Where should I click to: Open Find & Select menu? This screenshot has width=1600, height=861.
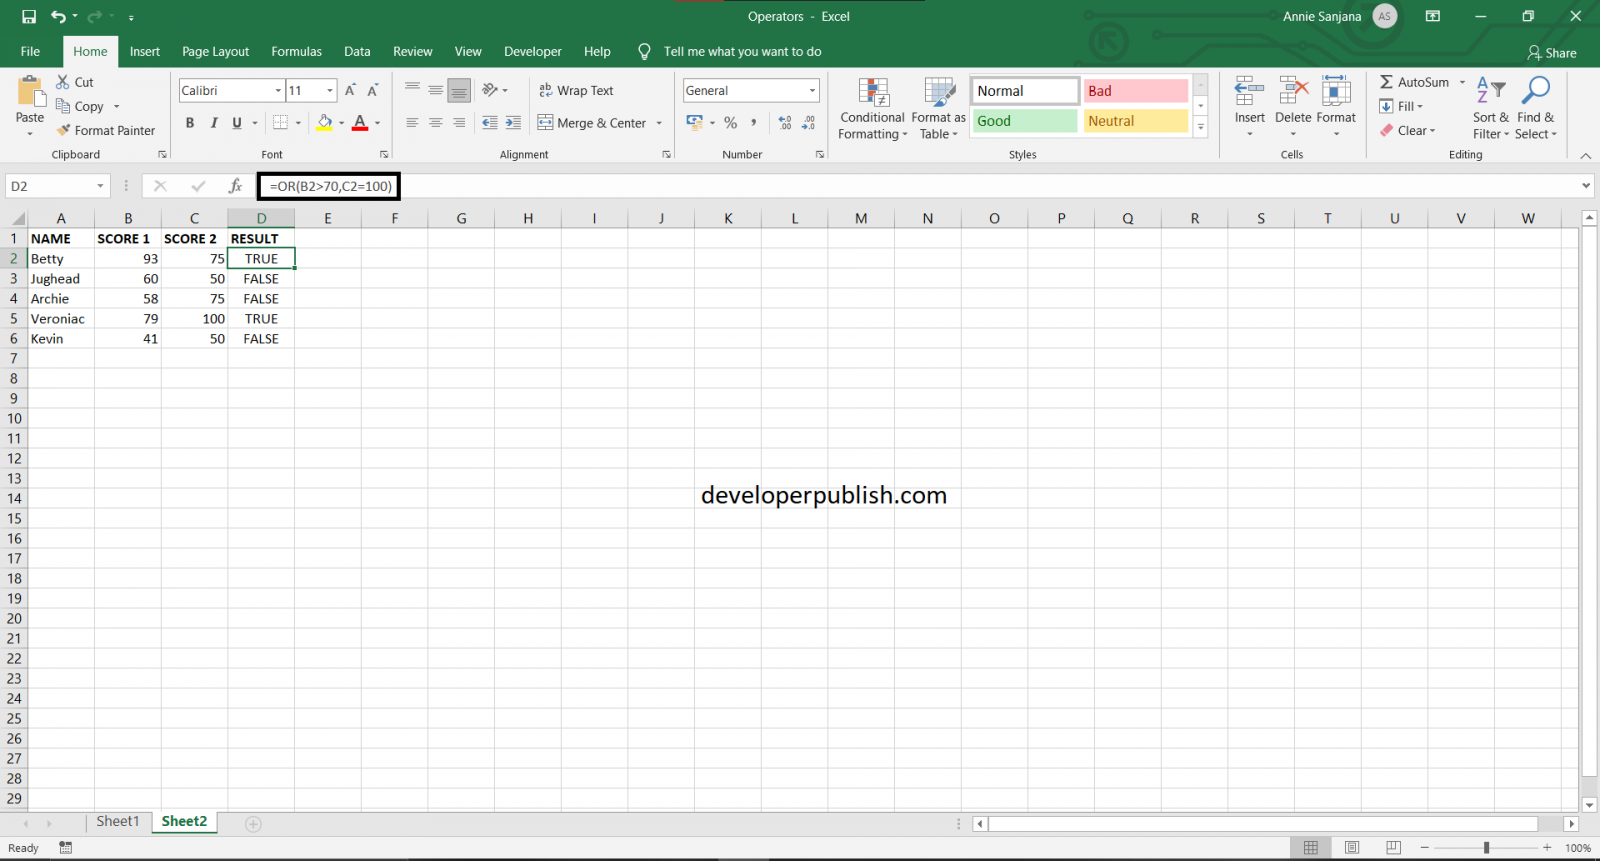click(x=1535, y=109)
